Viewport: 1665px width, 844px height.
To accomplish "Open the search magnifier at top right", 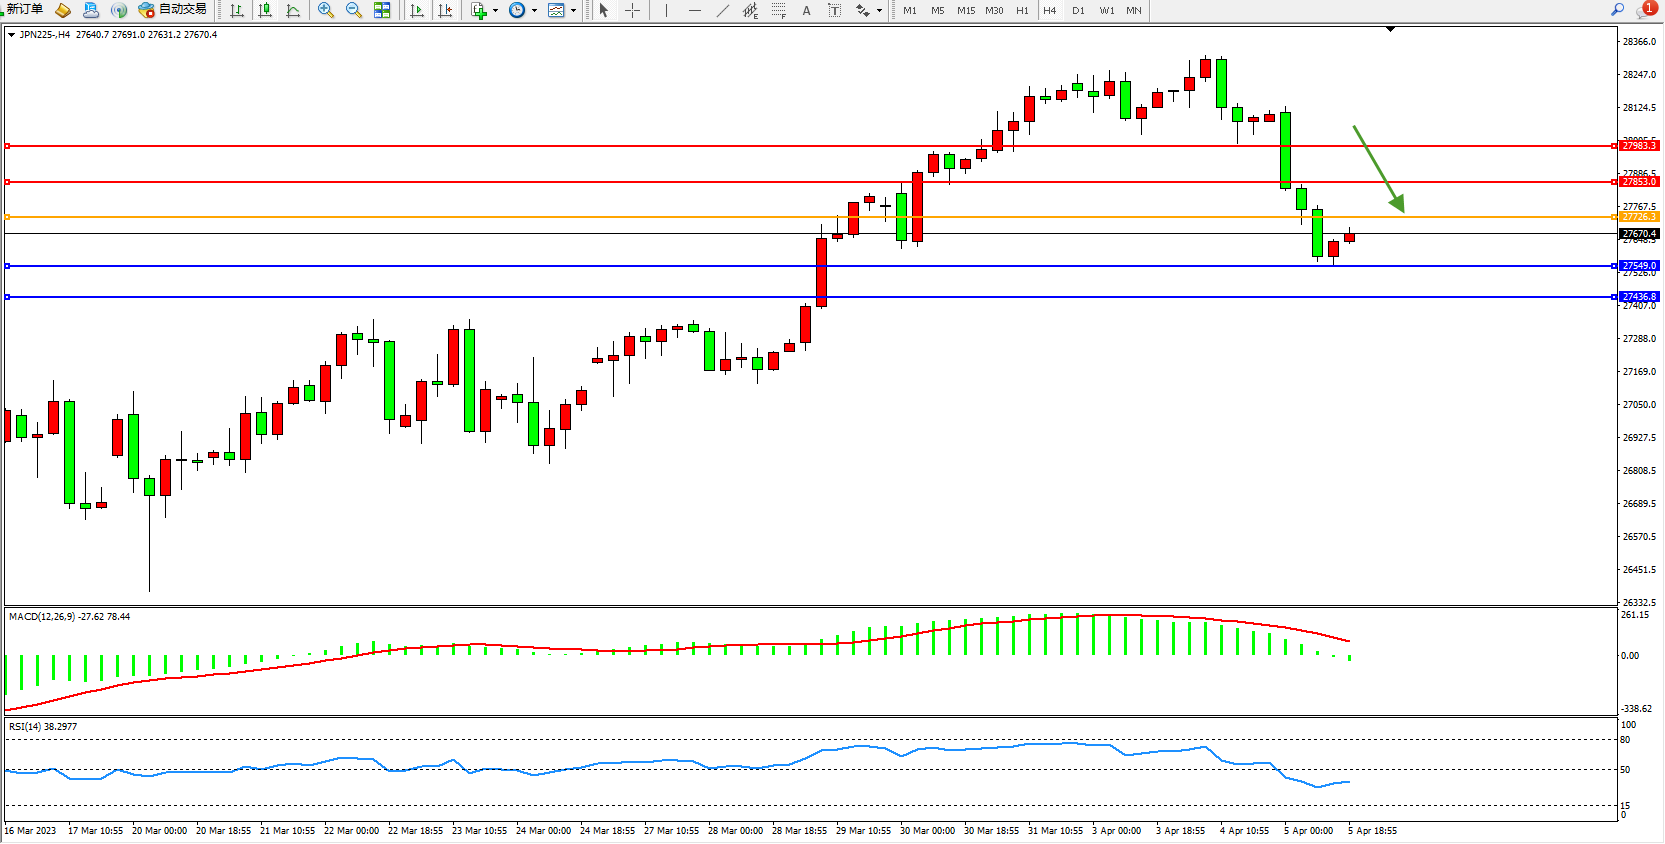I will [1617, 9].
